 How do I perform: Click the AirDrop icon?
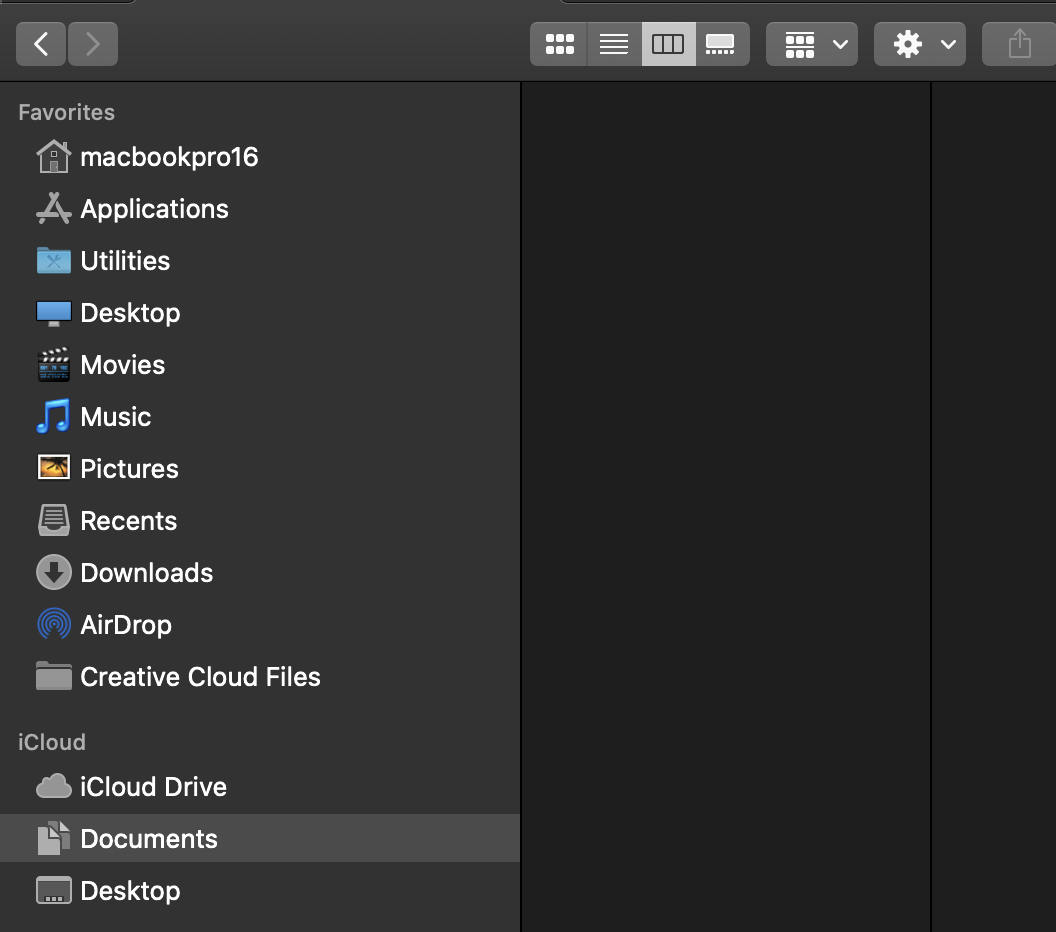tap(54, 624)
